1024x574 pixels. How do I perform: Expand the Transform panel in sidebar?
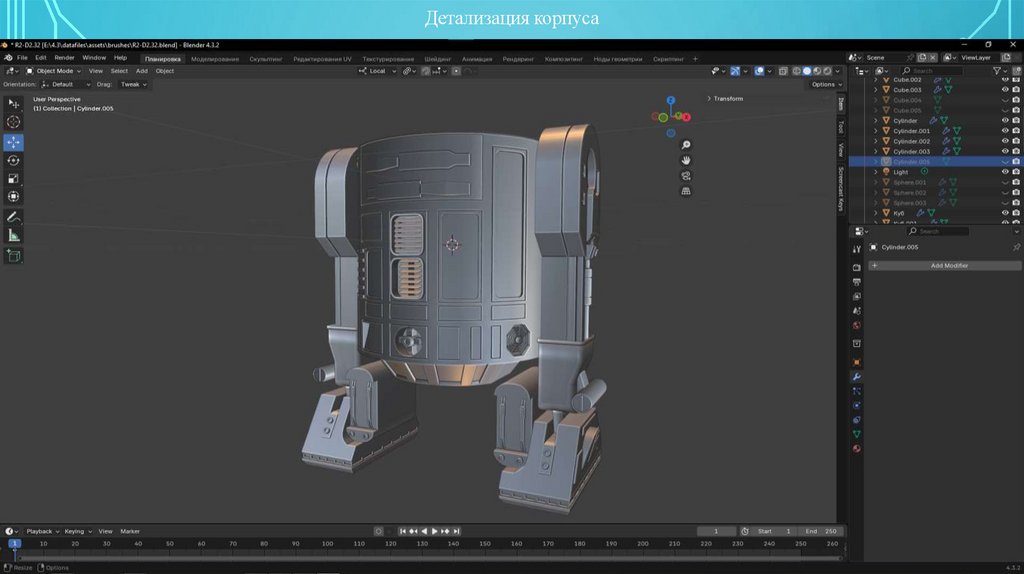pos(726,98)
